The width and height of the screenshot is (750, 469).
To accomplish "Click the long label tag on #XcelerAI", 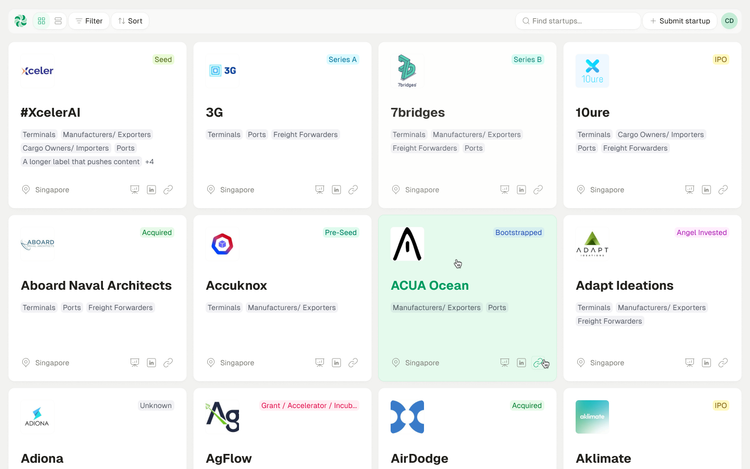I will tap(81, 162).
